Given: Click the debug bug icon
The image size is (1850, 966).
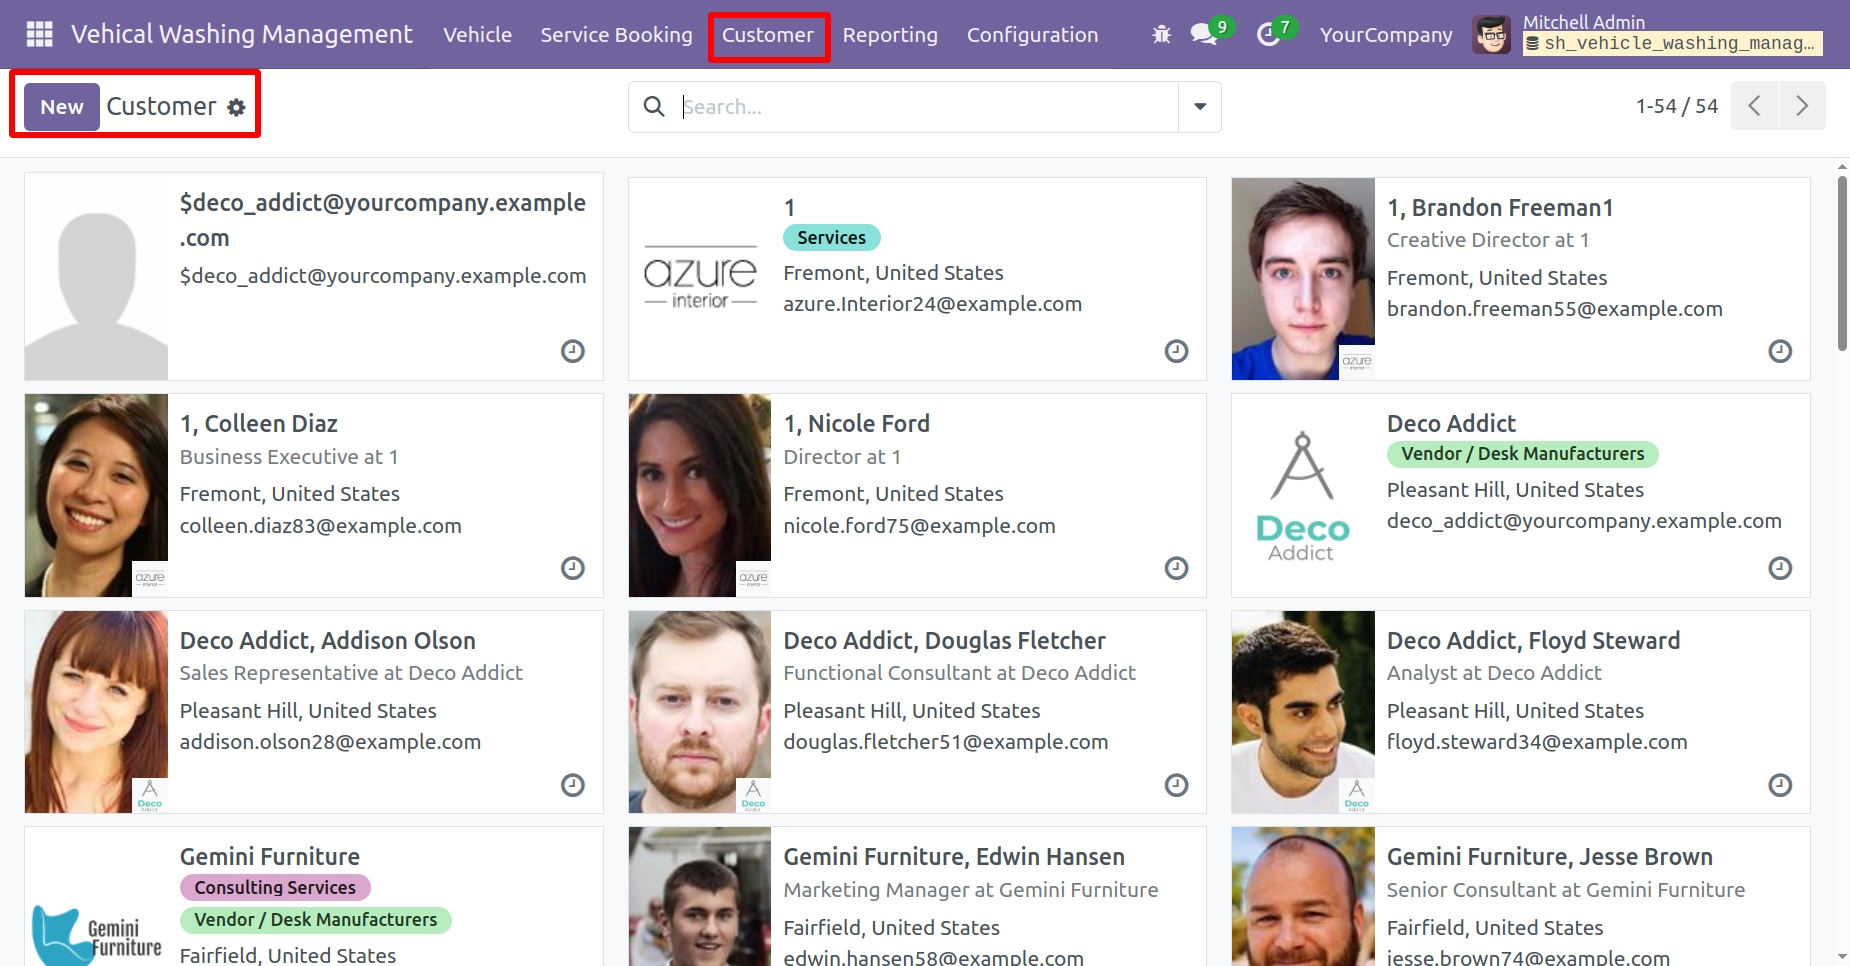Looking at the screenshot, I should [x=1161, y=35].
